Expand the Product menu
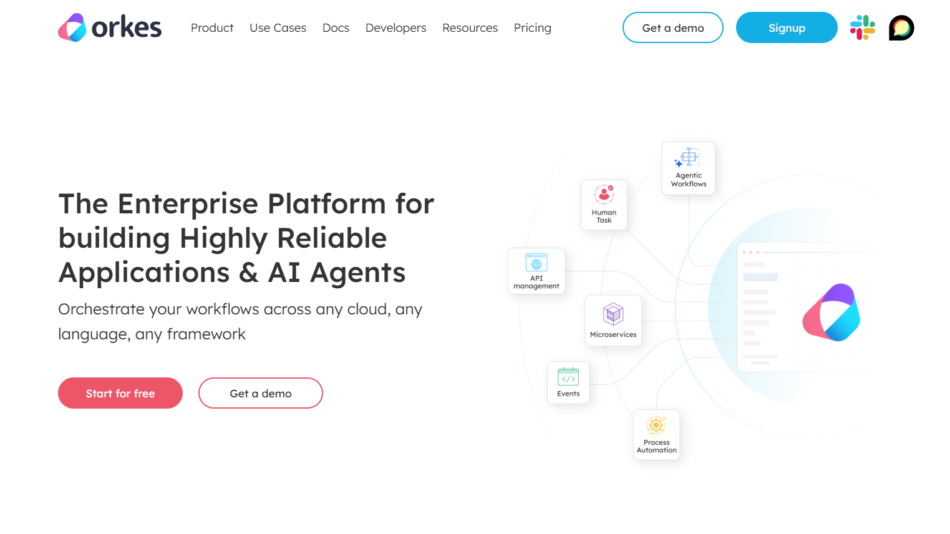This screenshot has height=534, width=950. [x=212, y=28]
